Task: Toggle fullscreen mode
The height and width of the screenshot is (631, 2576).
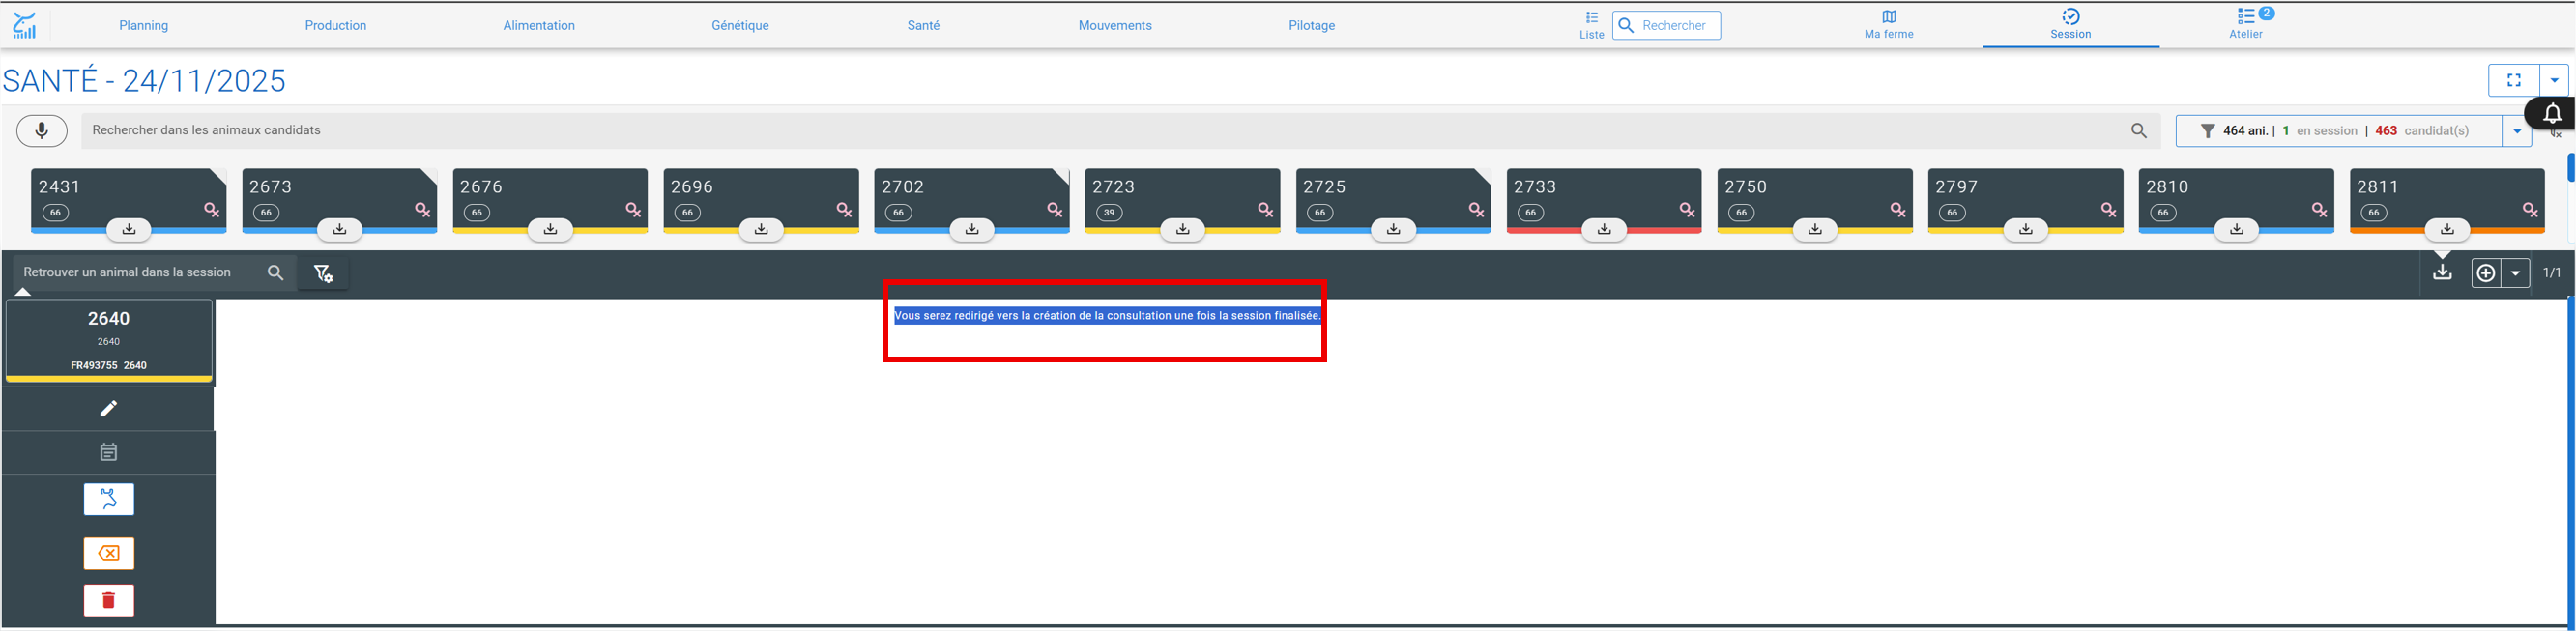Action: point(2514,81)
